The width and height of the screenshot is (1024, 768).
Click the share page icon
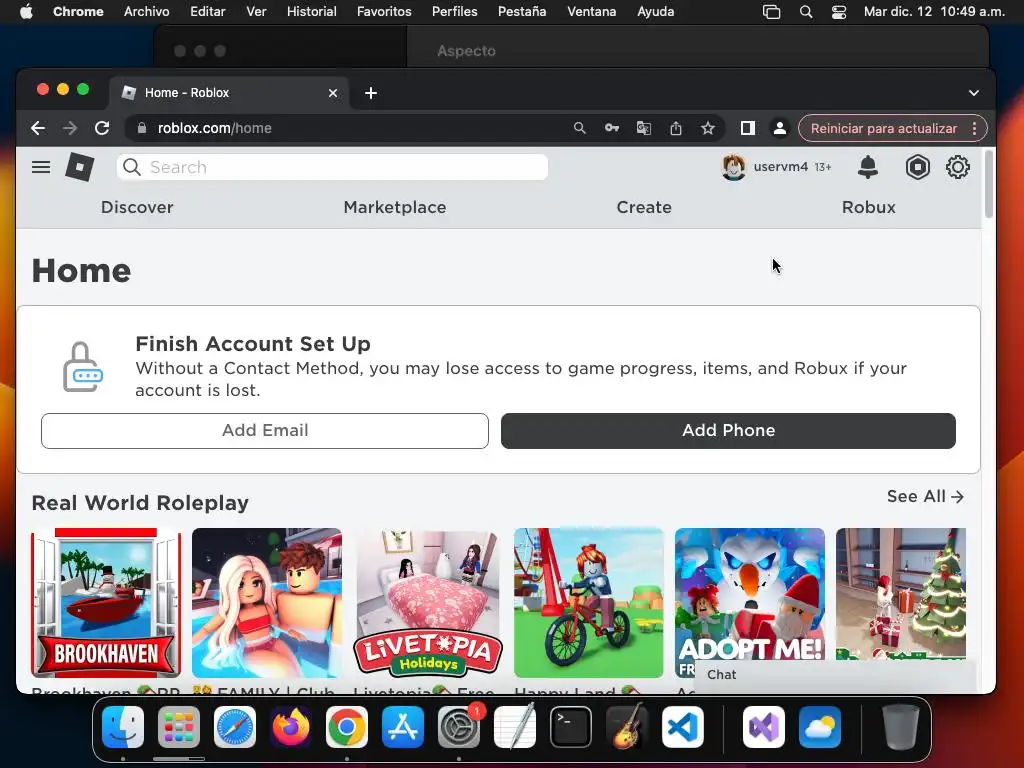[x=676, y=128]
